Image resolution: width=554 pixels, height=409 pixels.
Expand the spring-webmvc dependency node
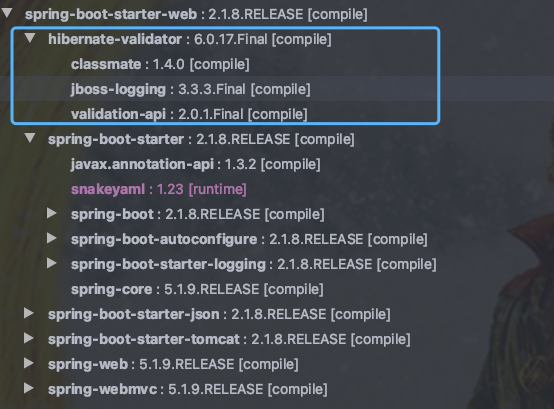pyautogui.click(x=29, y=388)
